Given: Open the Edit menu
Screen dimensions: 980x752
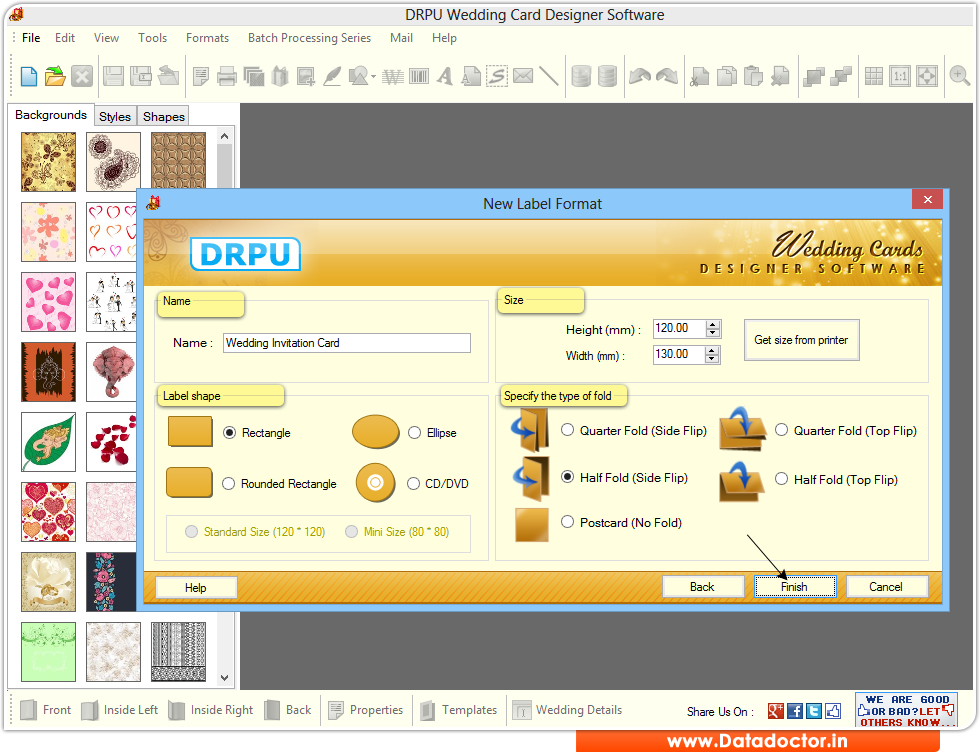Looking at the screenshot, I should pos(64,38).
